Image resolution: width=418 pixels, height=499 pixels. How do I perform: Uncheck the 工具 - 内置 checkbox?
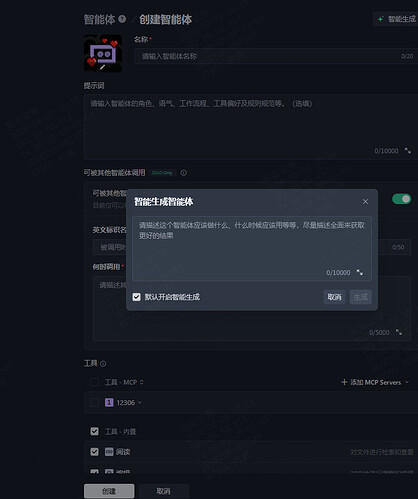pyautogui.click(x=95, y=431)
